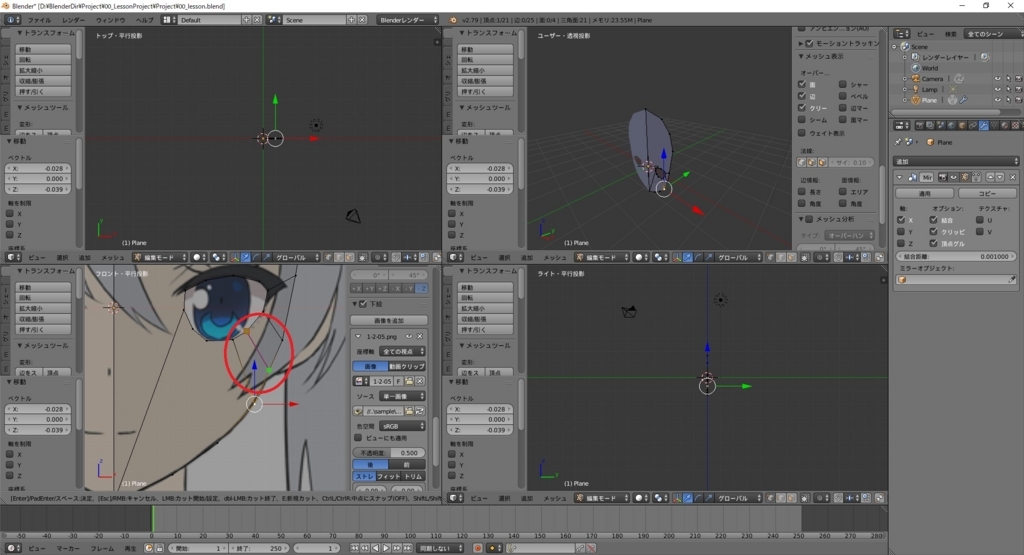The height and width of the screenshot is (555, 1024).
Task: Play animation forward in timeline
Action: click(x=386, y=548)
